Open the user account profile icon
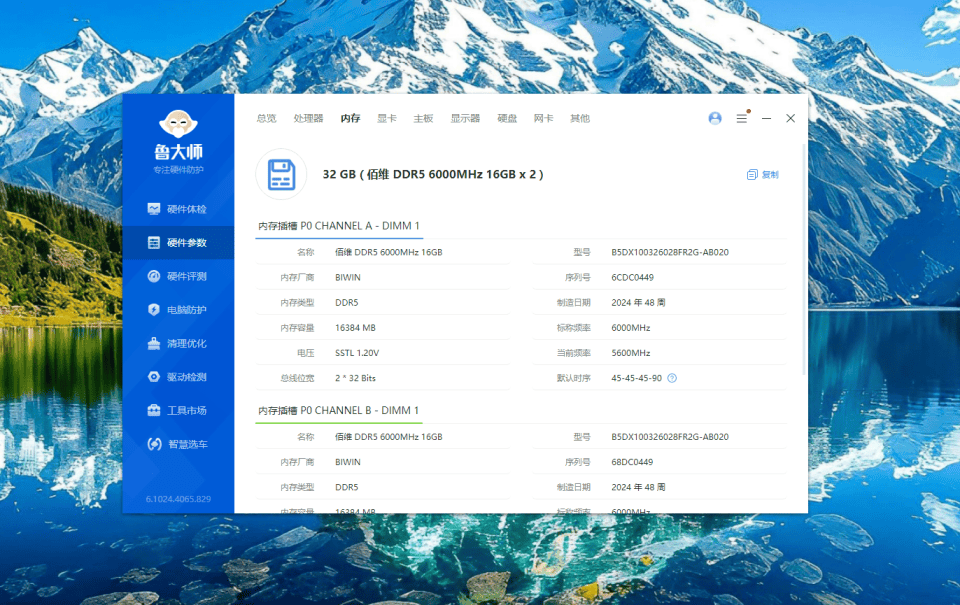Image resolution: width=960 pixels, height=605 pixels. click(714, 118)
